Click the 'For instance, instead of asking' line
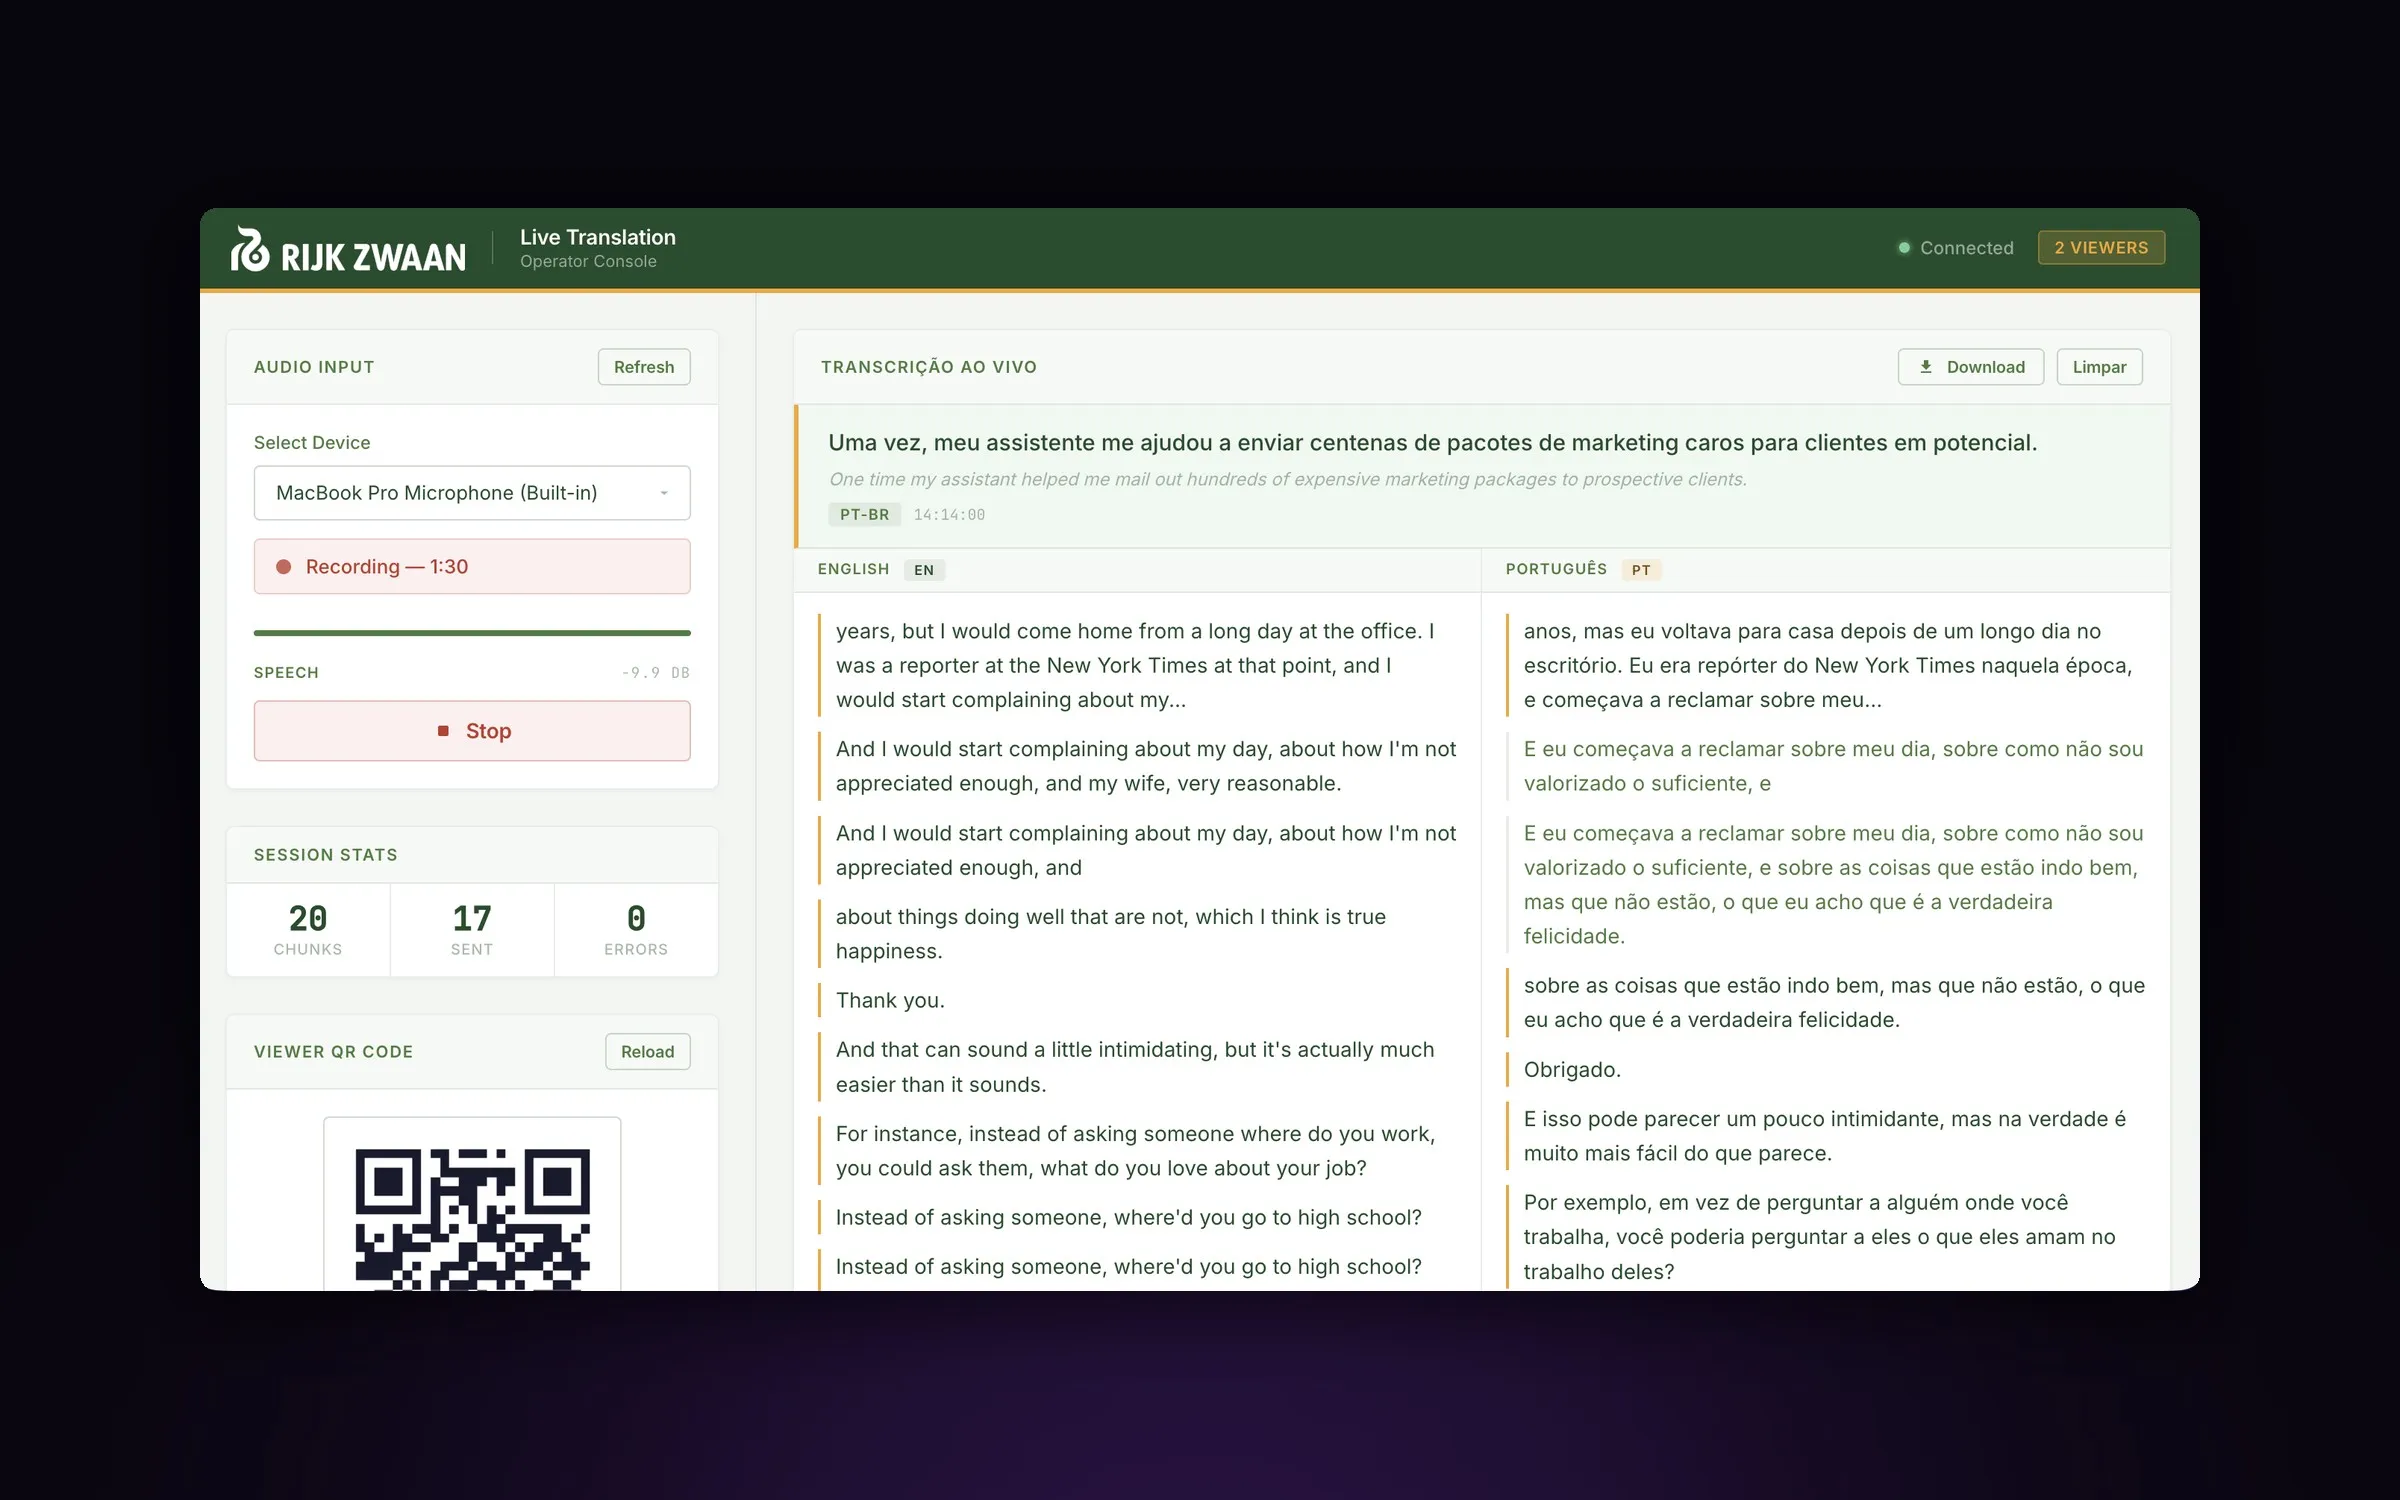Image resolution: width=2400 pixels, height=1500 pixels. 1135,1151
